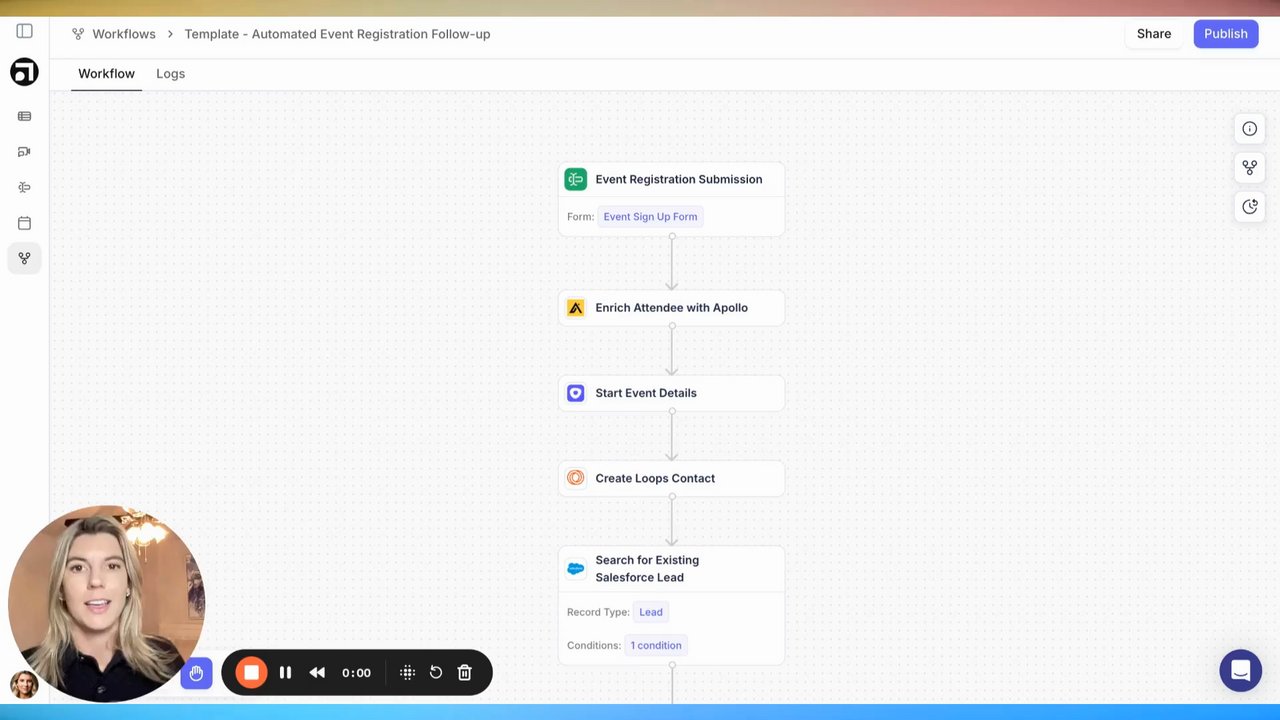Select the Event Registration Submission node
This screenshot has height=720, width=1280.
click(x=671, y=199)
